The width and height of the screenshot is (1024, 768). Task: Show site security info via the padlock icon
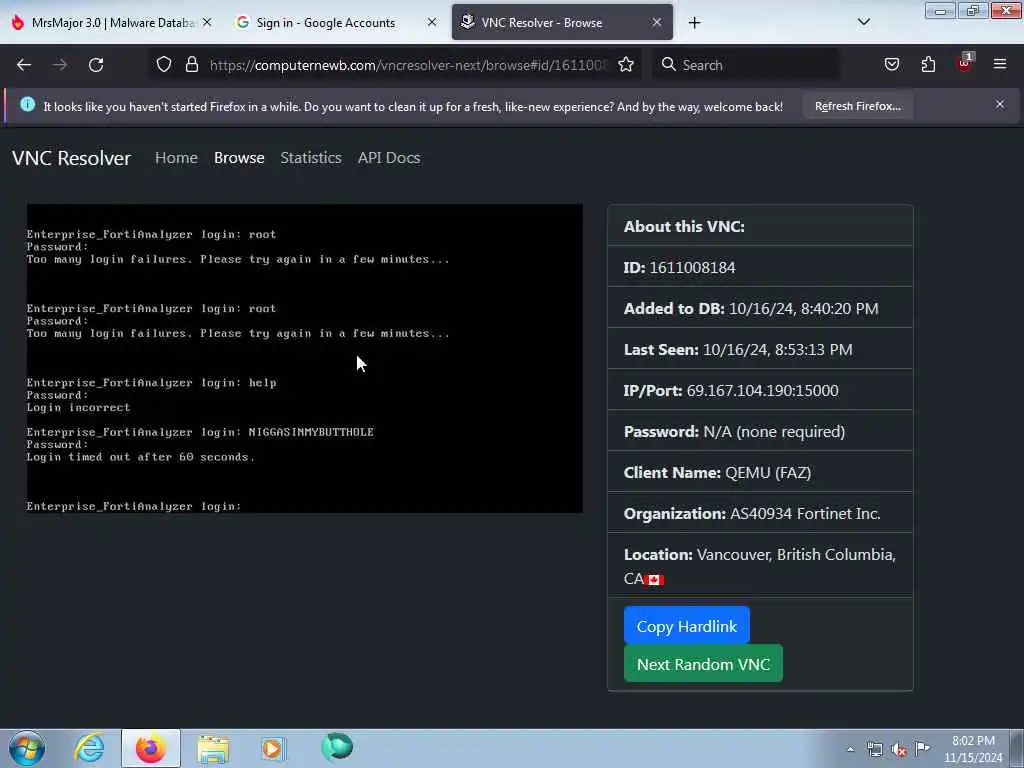(191, 64)
